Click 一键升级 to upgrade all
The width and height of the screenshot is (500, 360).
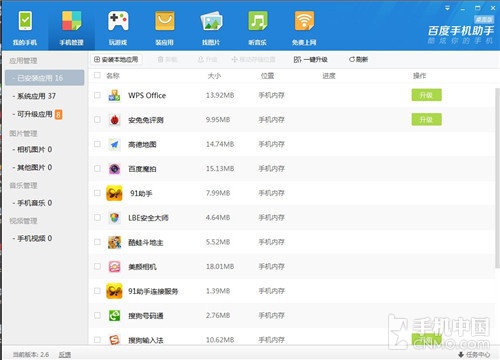click(x=310, y=59)
